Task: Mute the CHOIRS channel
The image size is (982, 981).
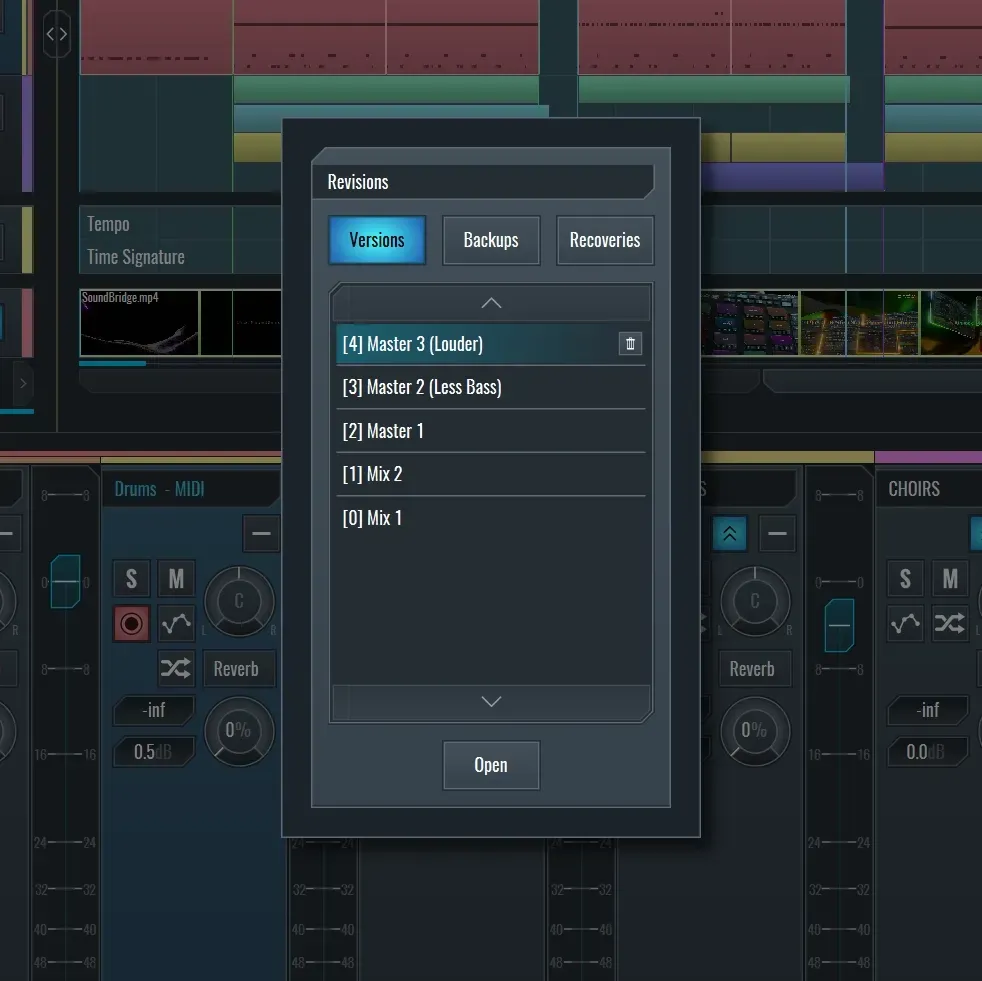Action: point(949,579)
